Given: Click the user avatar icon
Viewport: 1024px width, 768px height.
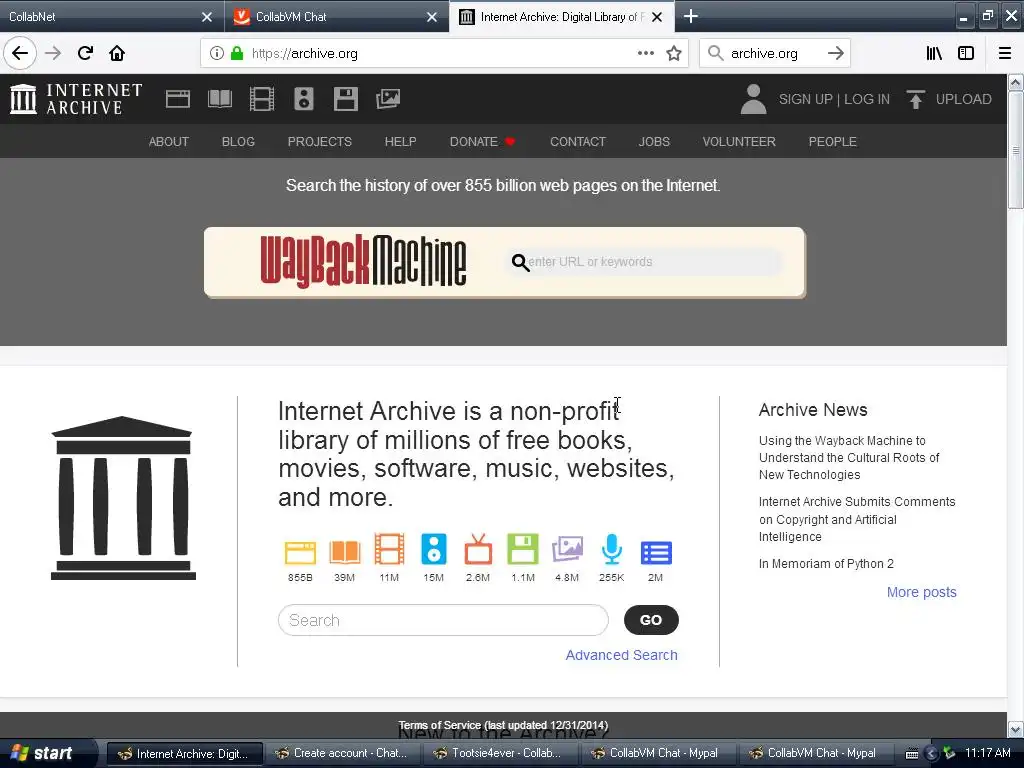Looking at the screenshot, I should click(x=753, y=99).
